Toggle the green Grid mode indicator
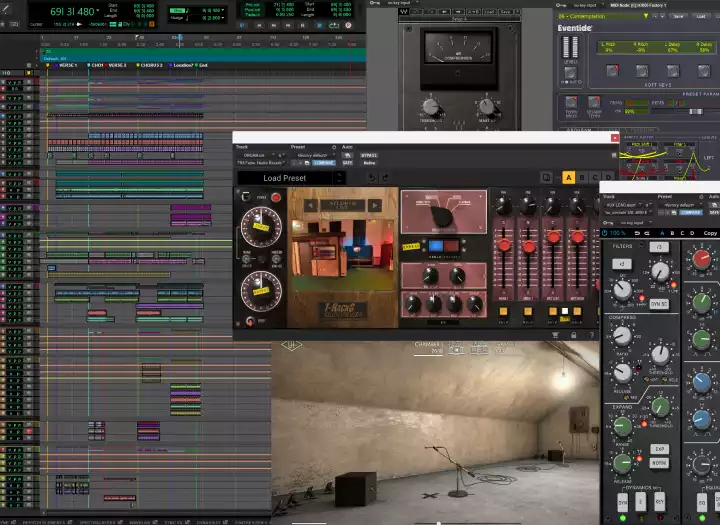The width and height of the screenshot is (720, 525). (177, 10)
